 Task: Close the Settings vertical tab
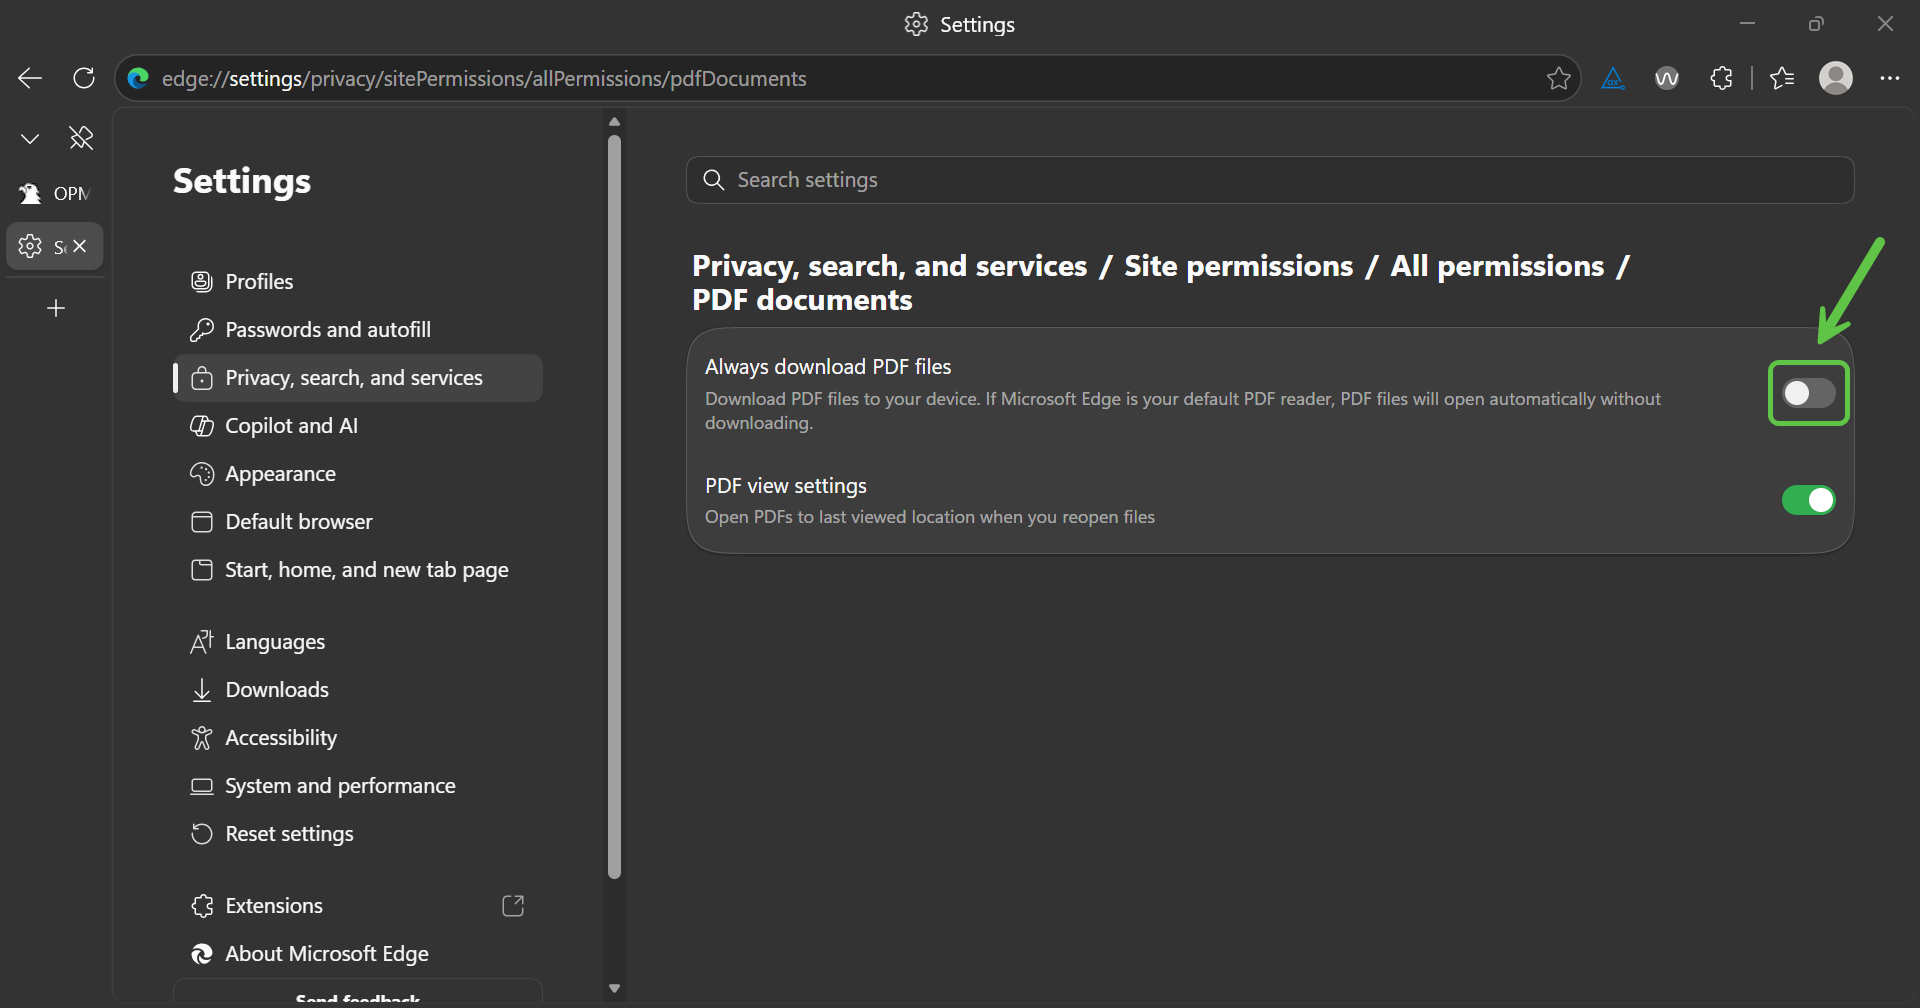80,246
